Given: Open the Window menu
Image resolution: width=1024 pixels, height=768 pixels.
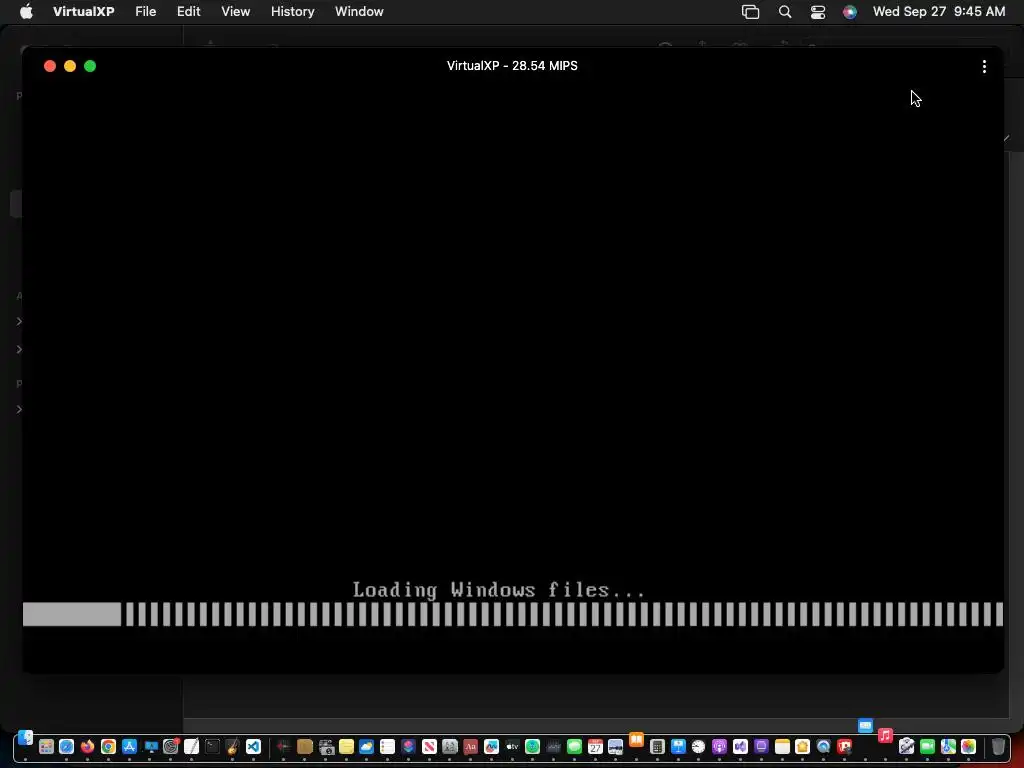Looking at the screenshot, I should click(x=359, y=11).
